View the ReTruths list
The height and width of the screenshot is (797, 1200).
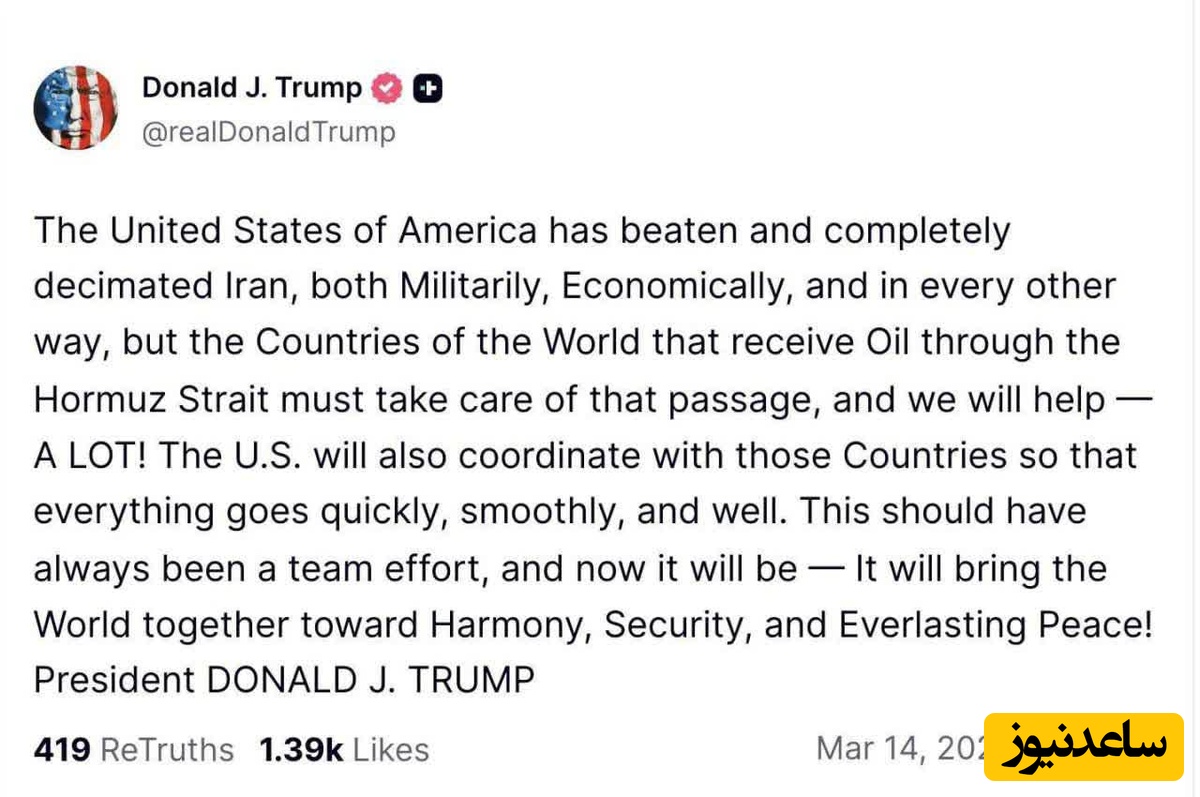pos(167,750)
